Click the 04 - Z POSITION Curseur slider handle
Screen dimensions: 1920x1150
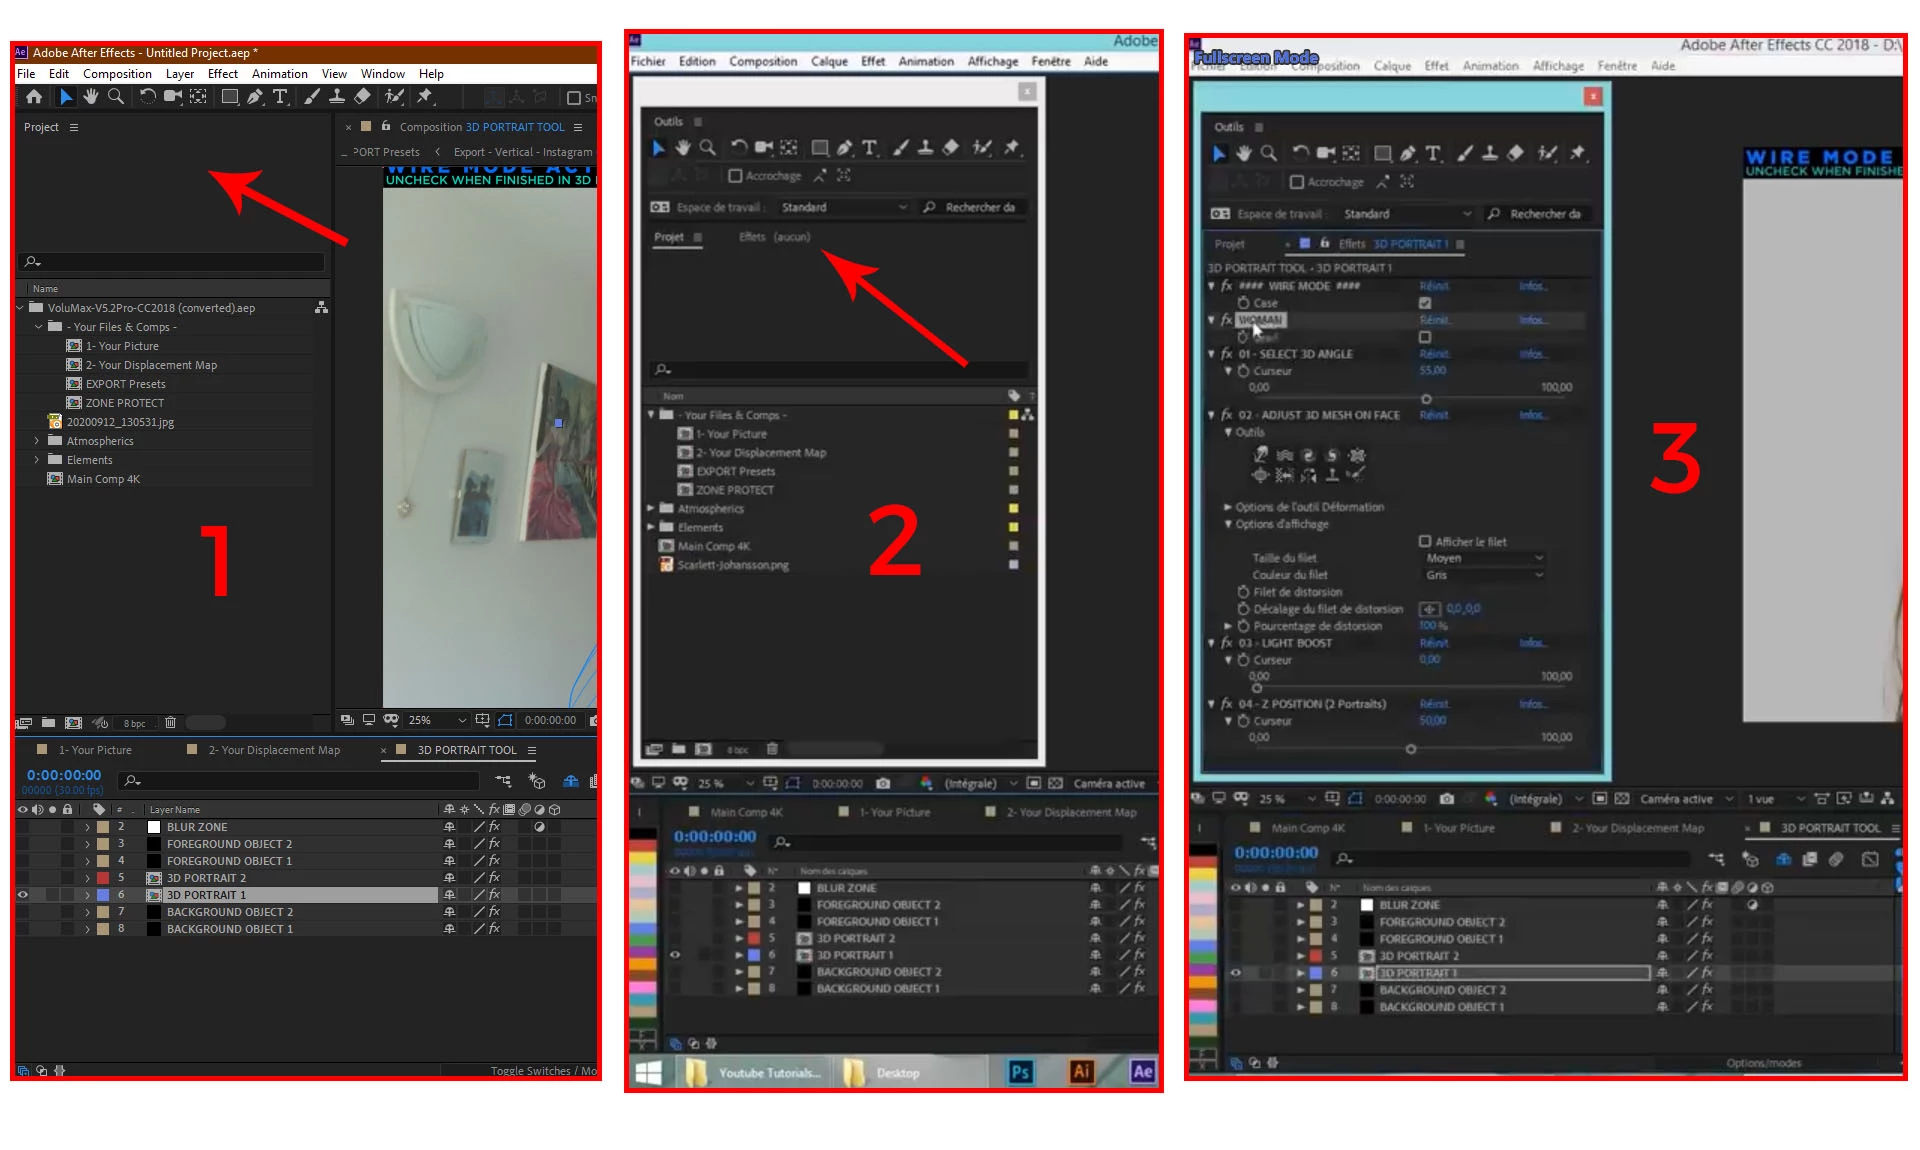[1410, 749]
